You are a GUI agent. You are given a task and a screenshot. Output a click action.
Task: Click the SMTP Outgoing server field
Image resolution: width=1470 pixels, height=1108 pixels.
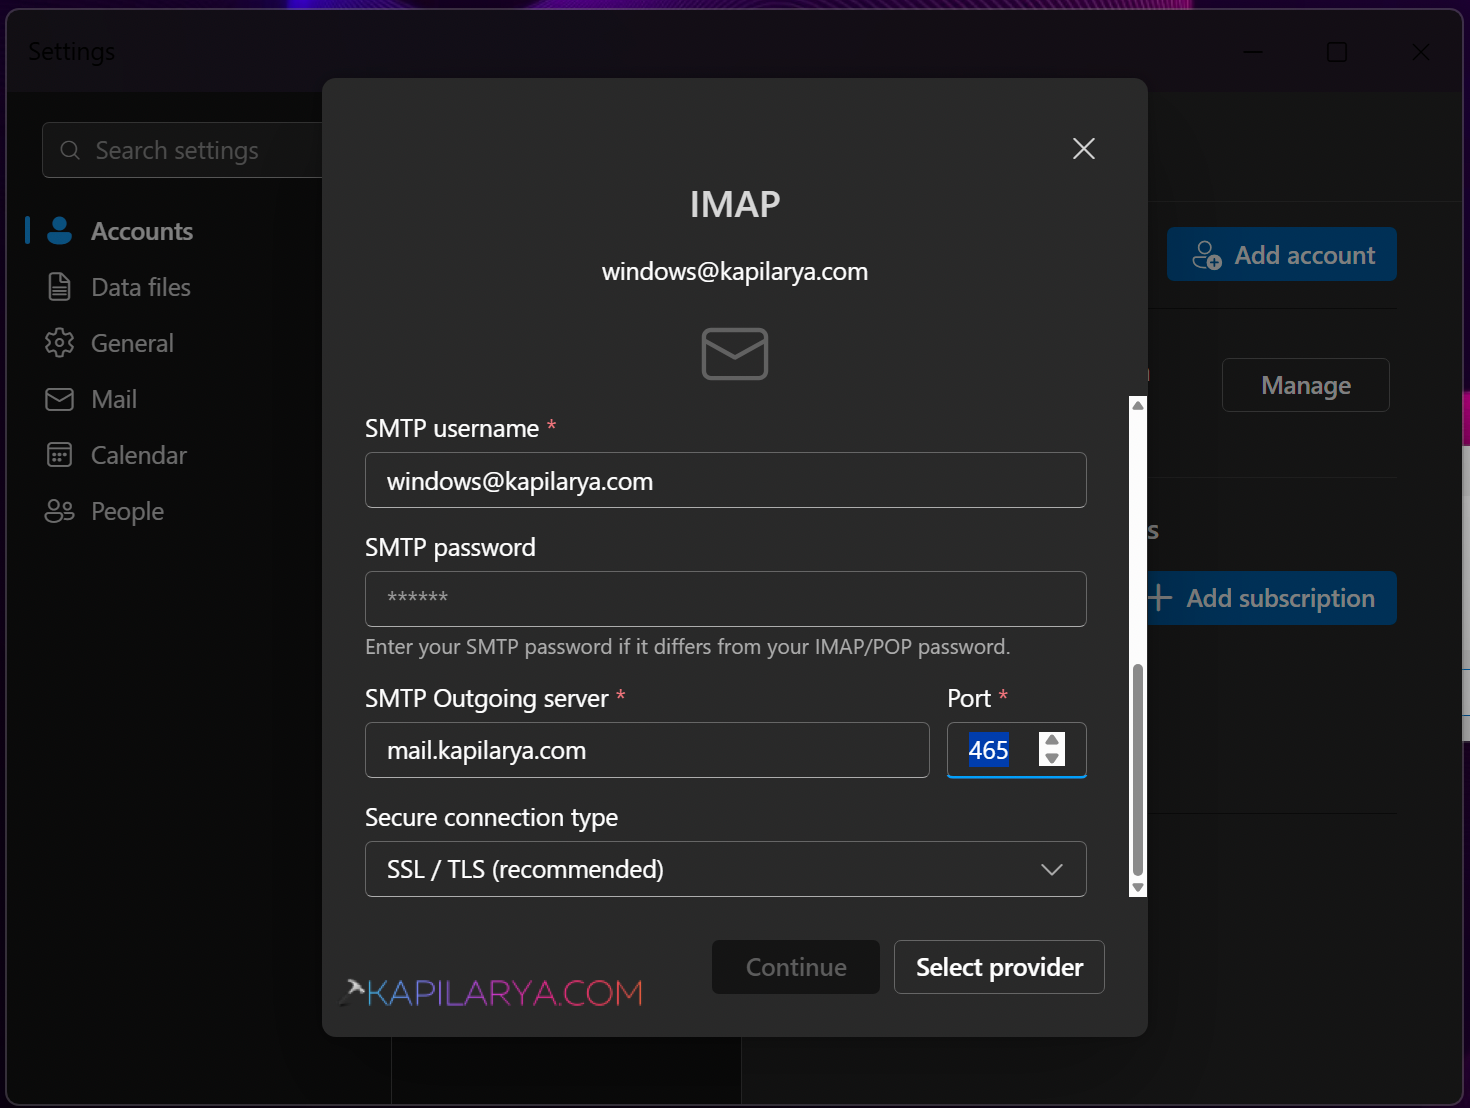(647, 750)
